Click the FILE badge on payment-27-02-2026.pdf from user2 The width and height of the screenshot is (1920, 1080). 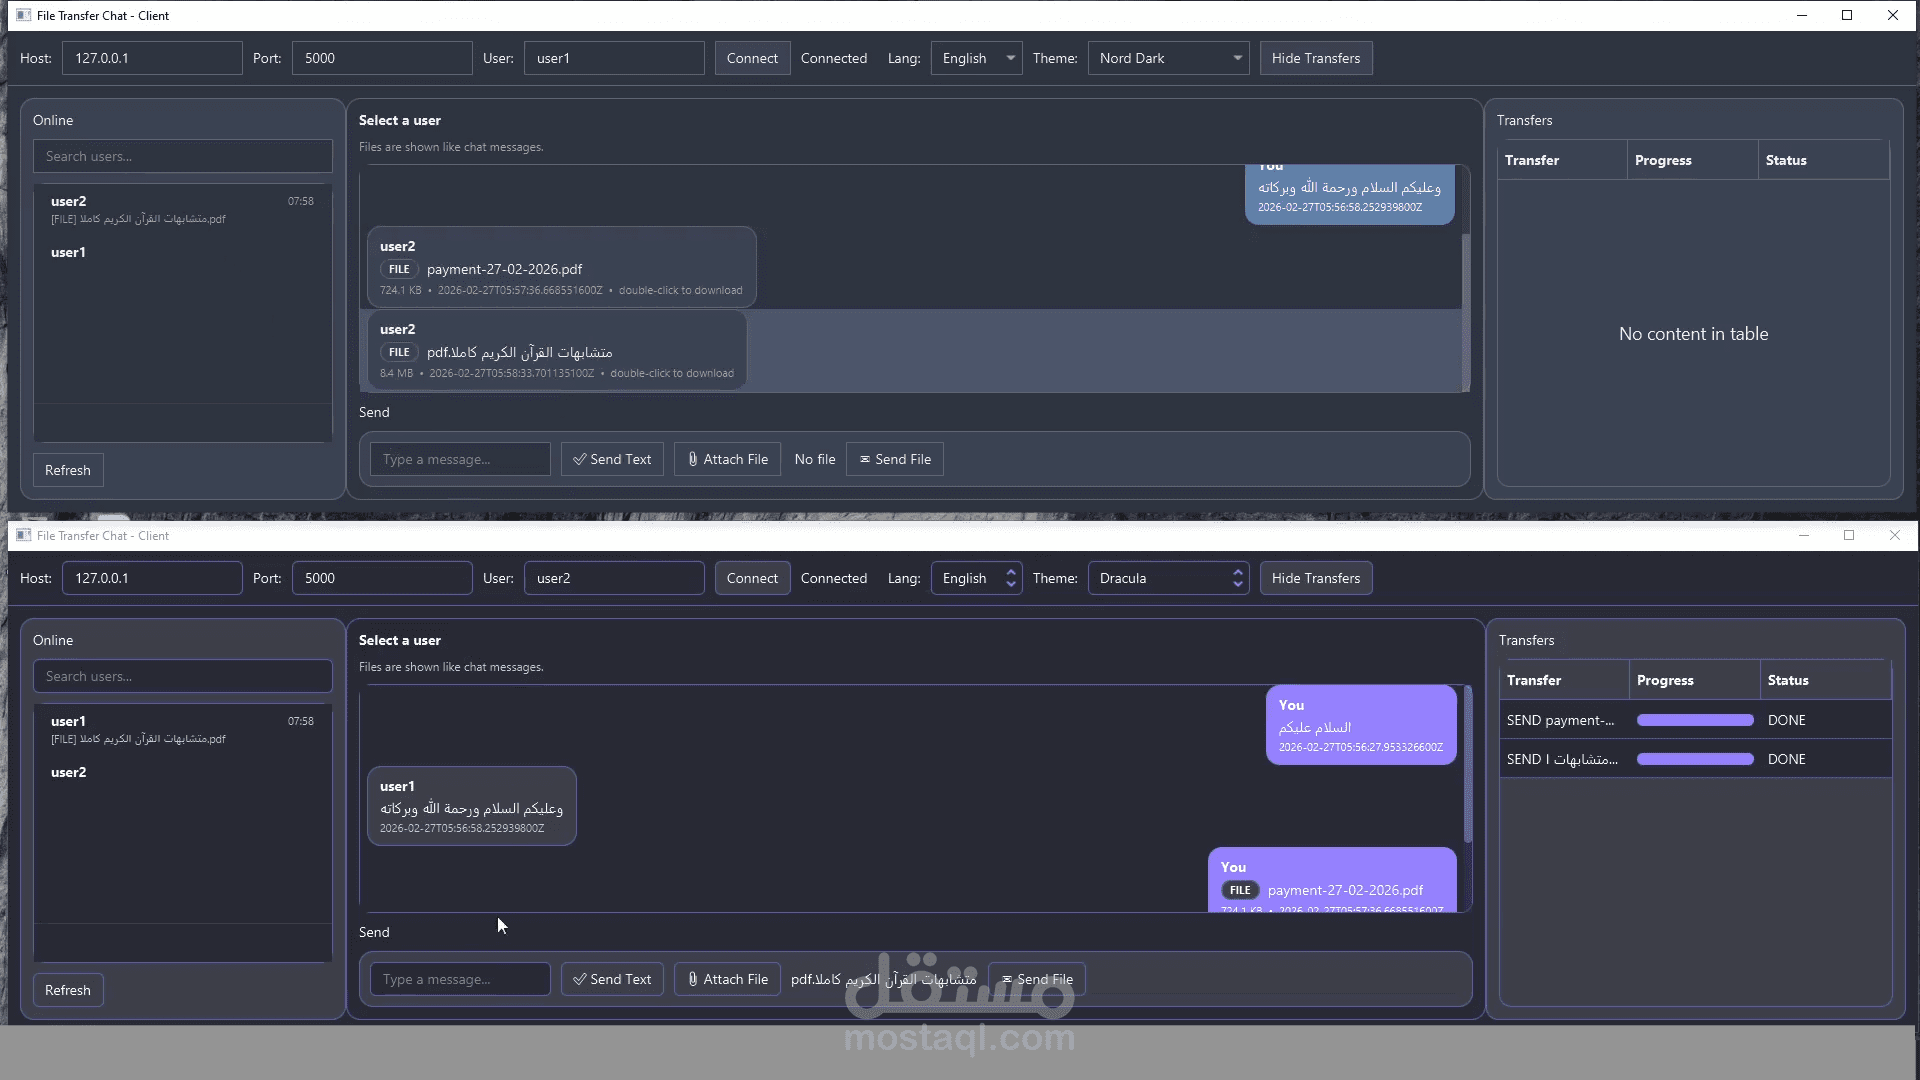(399, 269)
